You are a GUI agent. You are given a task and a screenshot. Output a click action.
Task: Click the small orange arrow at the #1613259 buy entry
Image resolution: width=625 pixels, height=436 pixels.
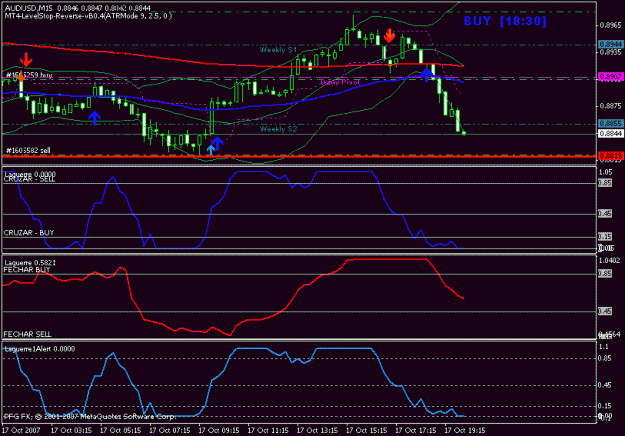coord(21,78)
